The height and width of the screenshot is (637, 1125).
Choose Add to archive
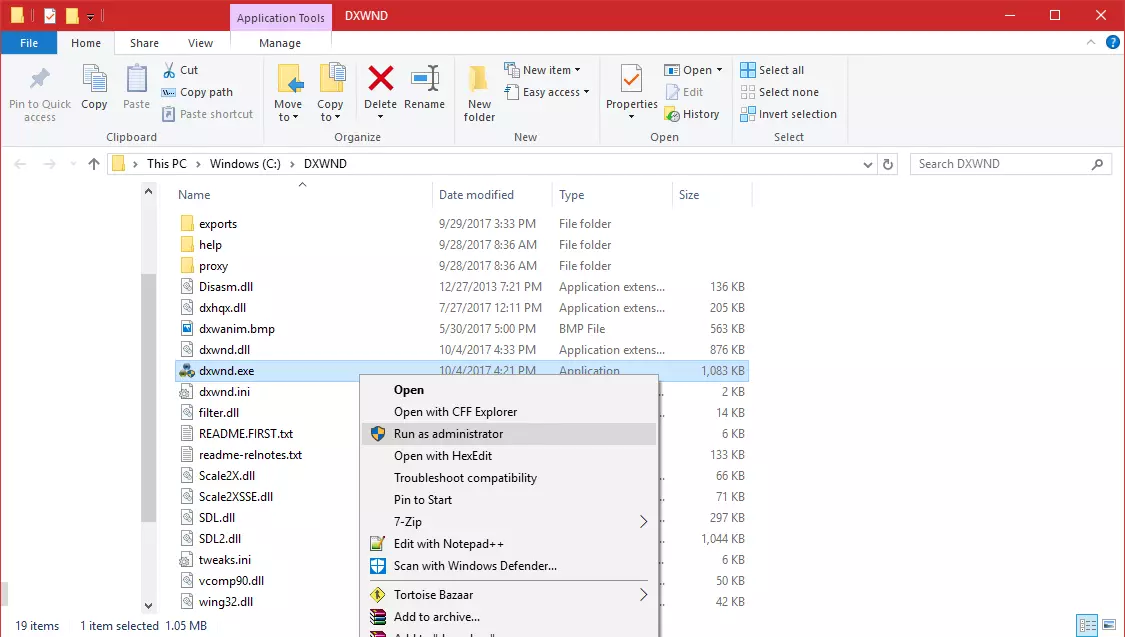click(509, 617)
